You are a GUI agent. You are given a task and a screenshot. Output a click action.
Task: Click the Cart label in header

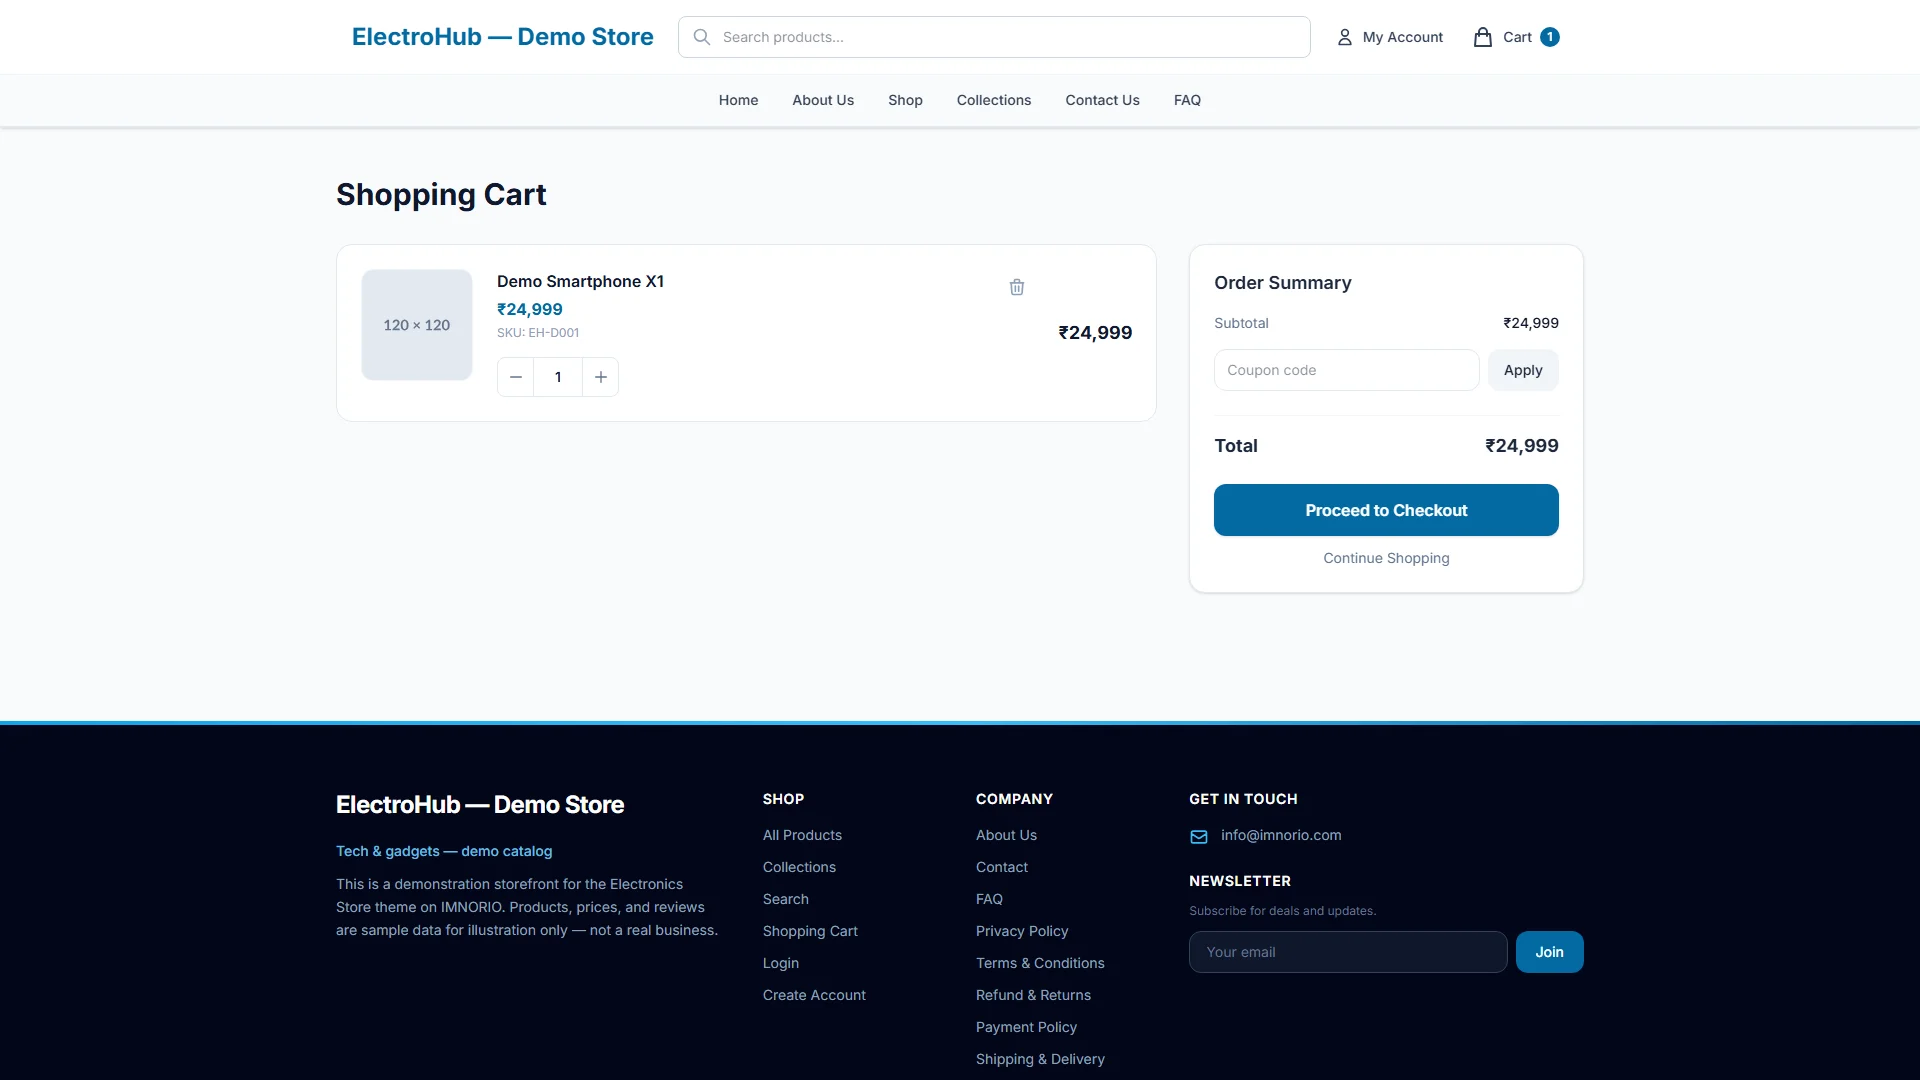[1517, 37]
